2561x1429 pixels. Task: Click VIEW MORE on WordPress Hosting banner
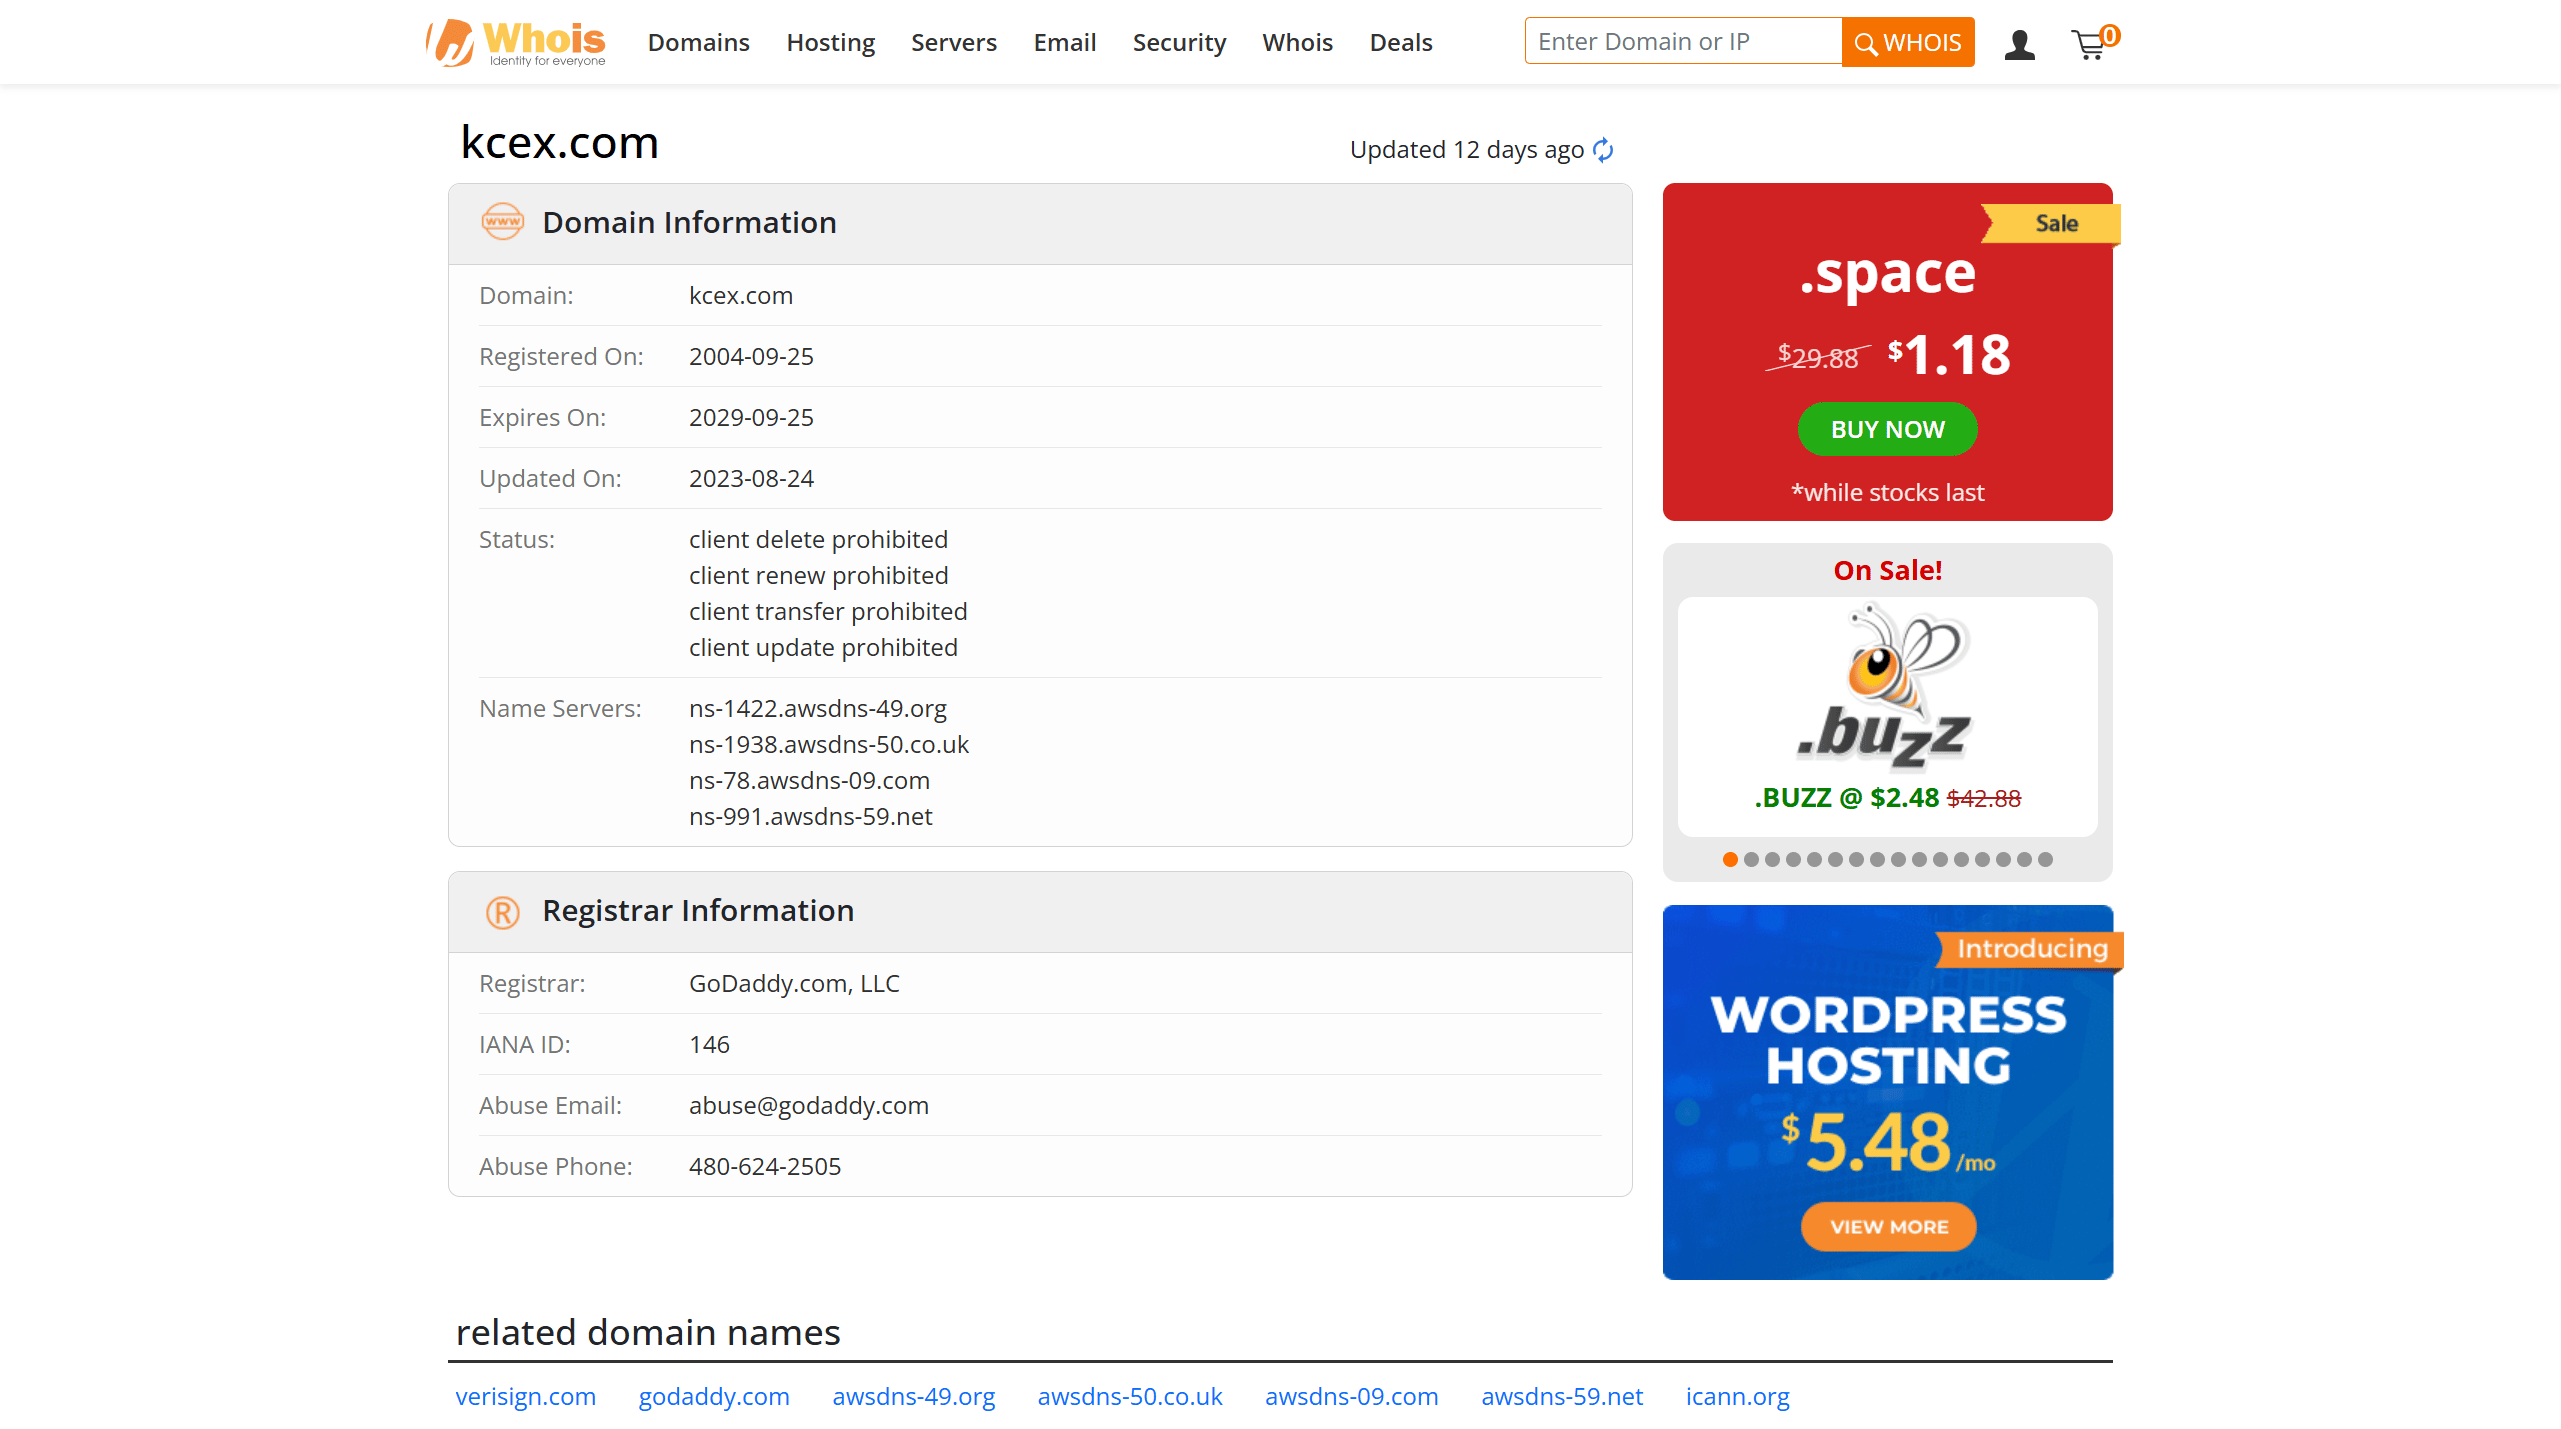coord(1888,1226)
